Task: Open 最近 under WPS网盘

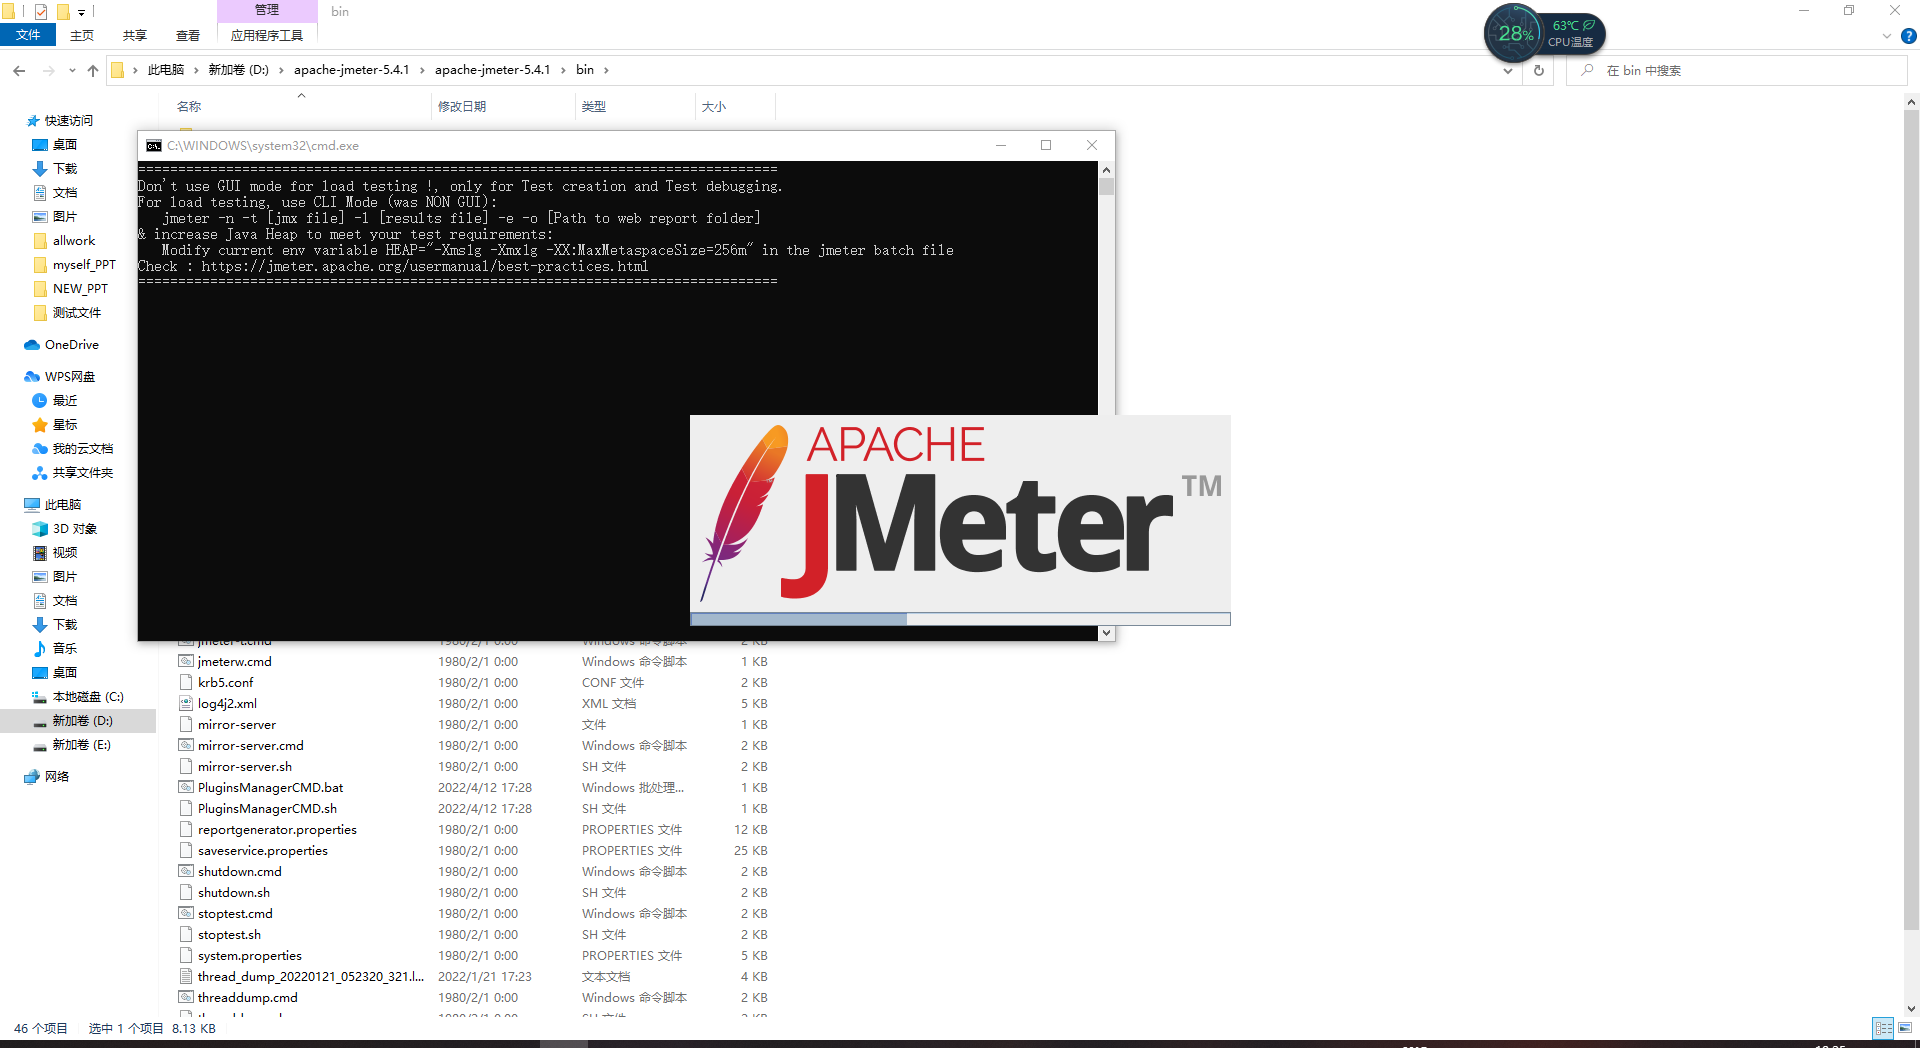Action: coord(65,401)
